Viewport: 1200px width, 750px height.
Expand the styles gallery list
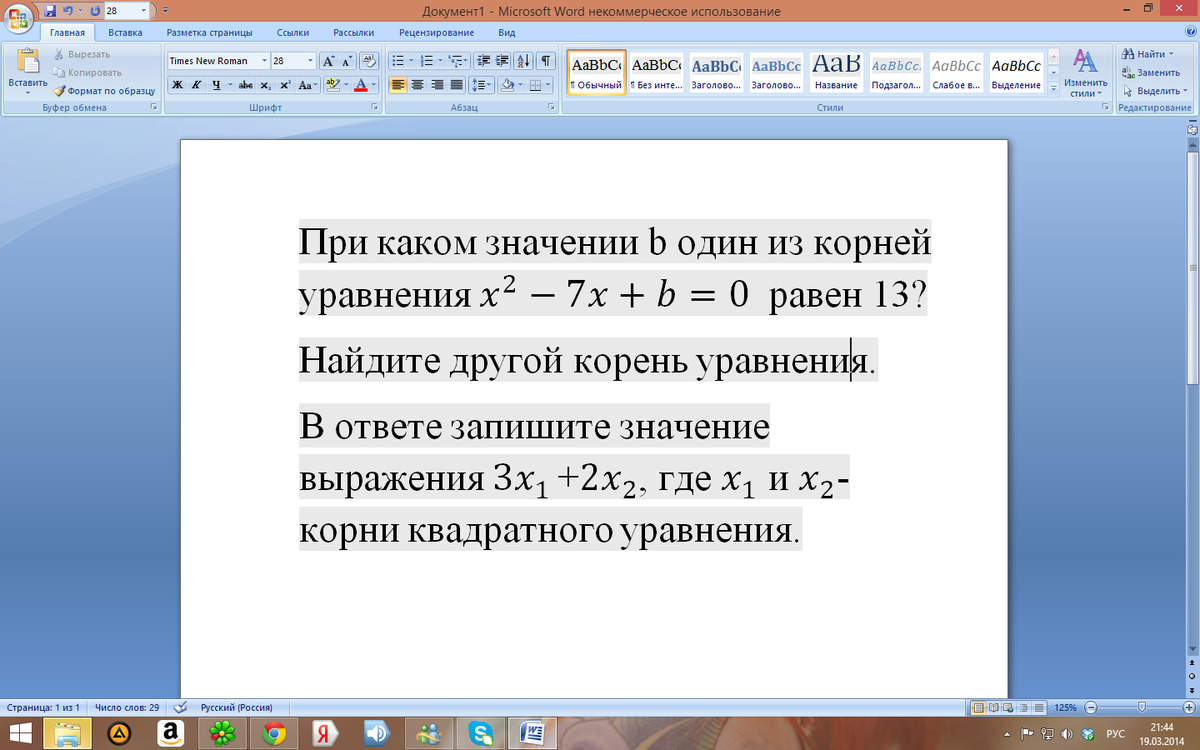click(1052, 87)
